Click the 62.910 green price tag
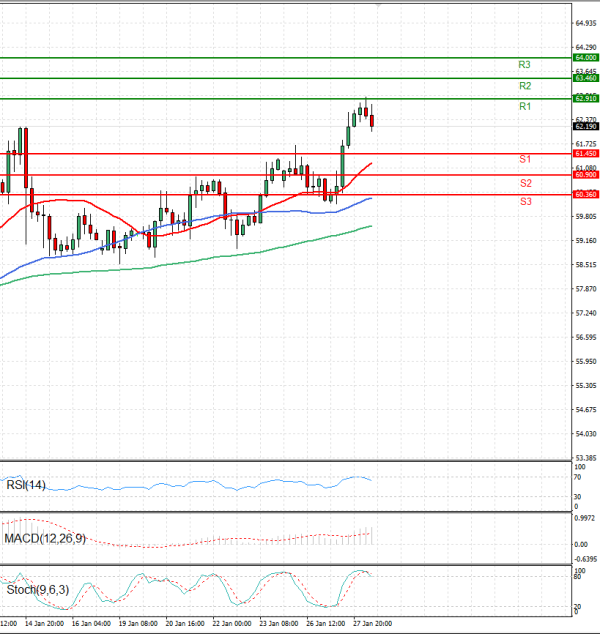 (x=585, y=99)
